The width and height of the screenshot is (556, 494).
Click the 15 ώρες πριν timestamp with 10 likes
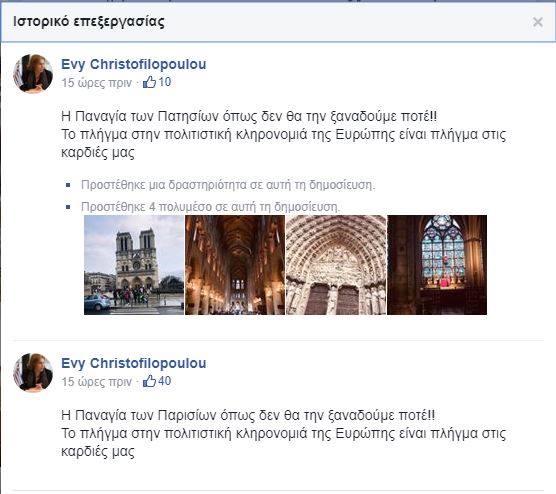(96, 83)
